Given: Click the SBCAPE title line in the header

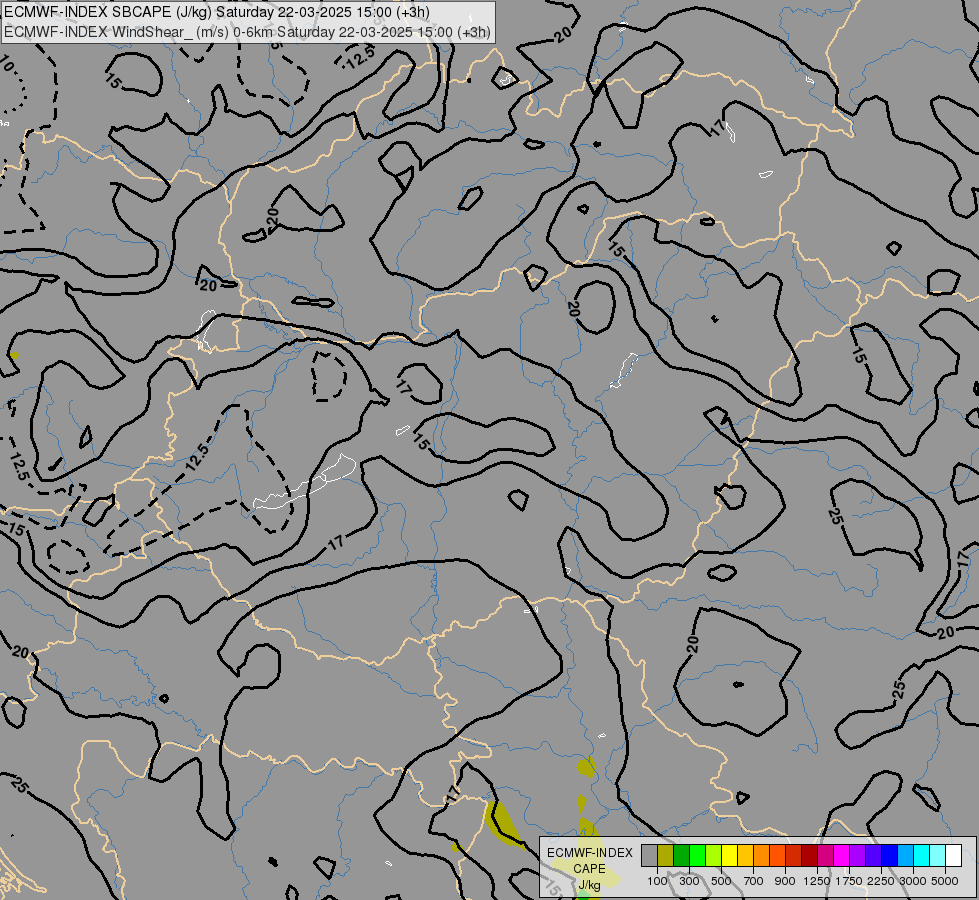Looking at the screenshot, I should (217, 12).
